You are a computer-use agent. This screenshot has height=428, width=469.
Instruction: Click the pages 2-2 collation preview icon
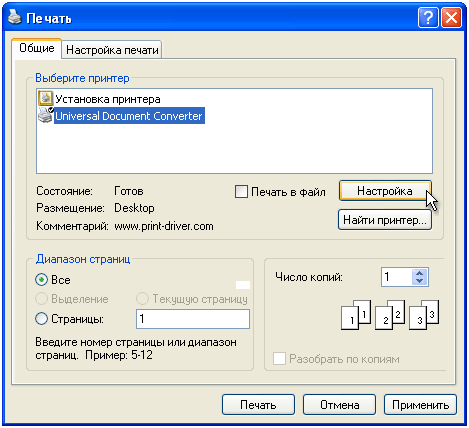pos(390,315)
